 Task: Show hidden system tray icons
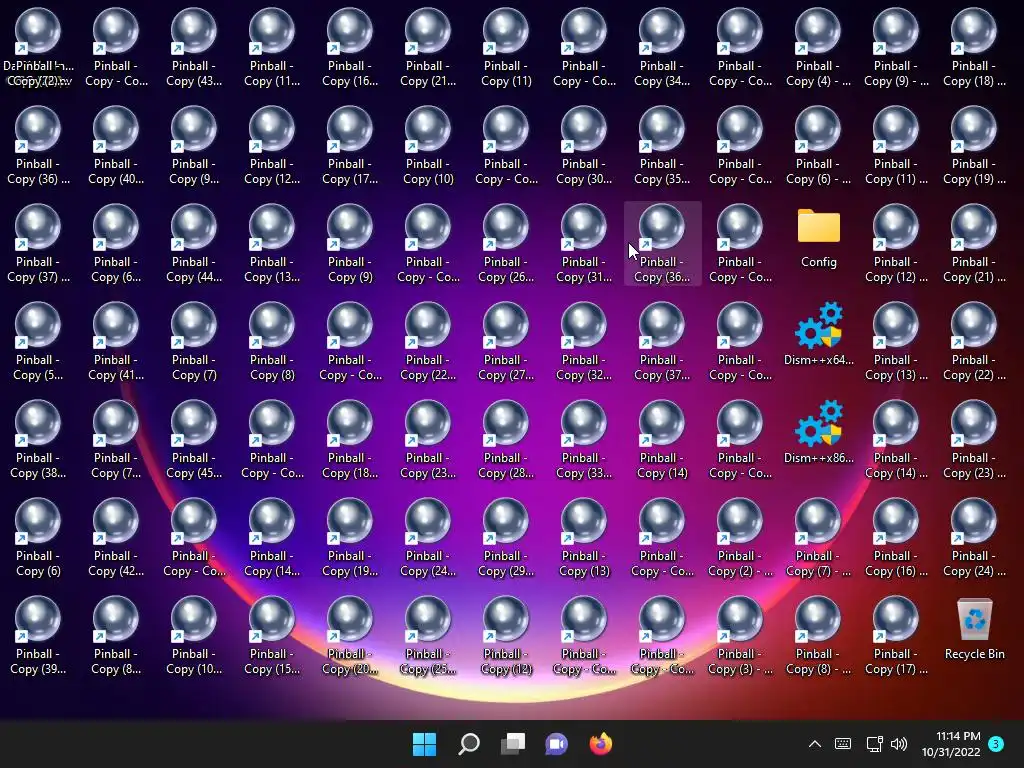pos(814,744)
